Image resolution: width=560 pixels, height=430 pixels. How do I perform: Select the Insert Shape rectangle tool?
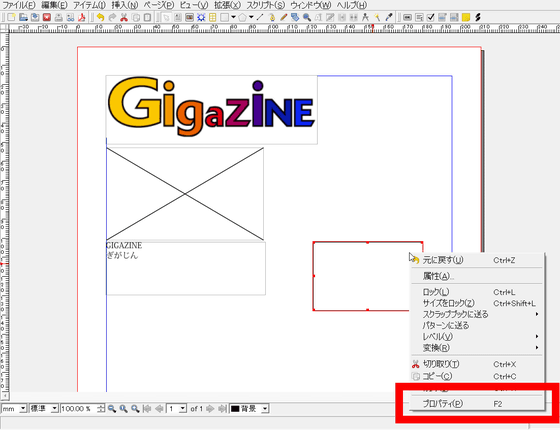(225, 17)
